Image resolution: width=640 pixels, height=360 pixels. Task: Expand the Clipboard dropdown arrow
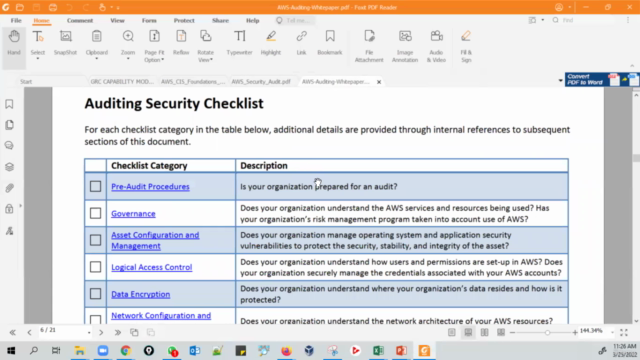click(x=97, y=59)
